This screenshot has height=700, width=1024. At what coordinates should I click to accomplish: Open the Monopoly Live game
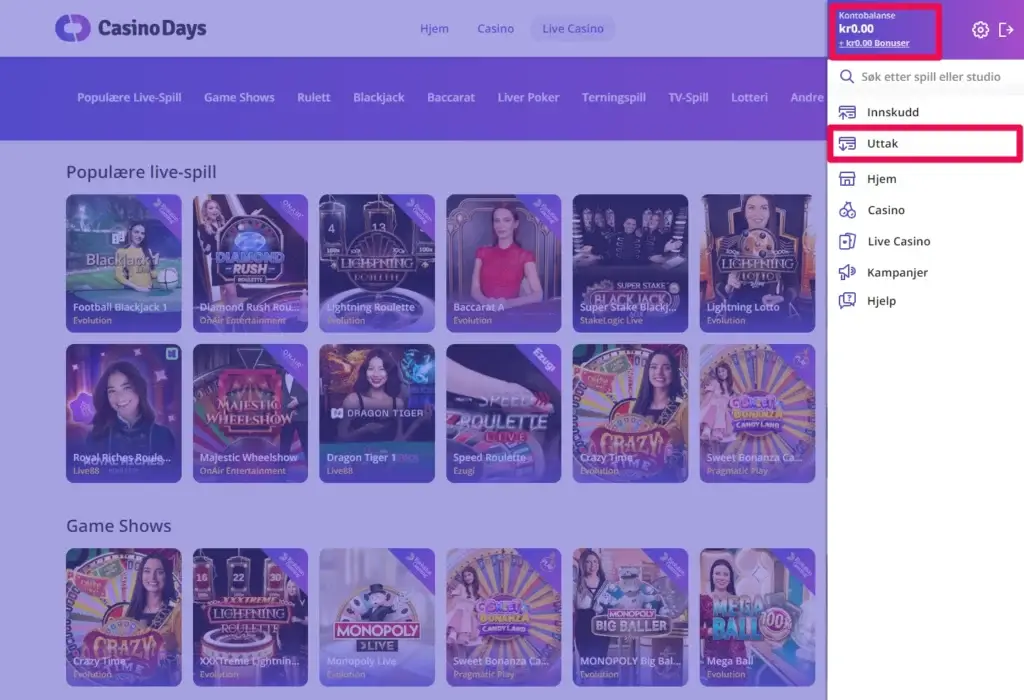click(377, 617)
